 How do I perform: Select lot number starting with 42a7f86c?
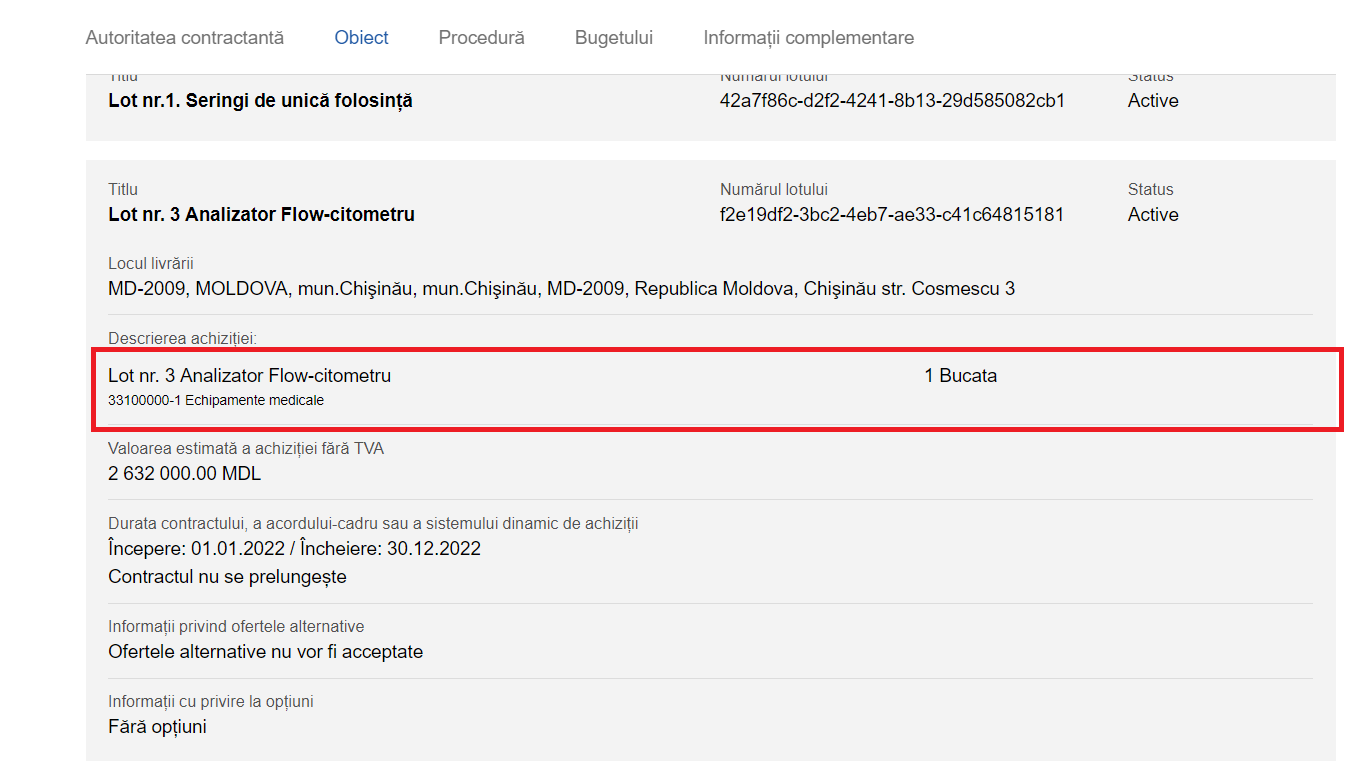pyautogui.click(x=892, y=101)
